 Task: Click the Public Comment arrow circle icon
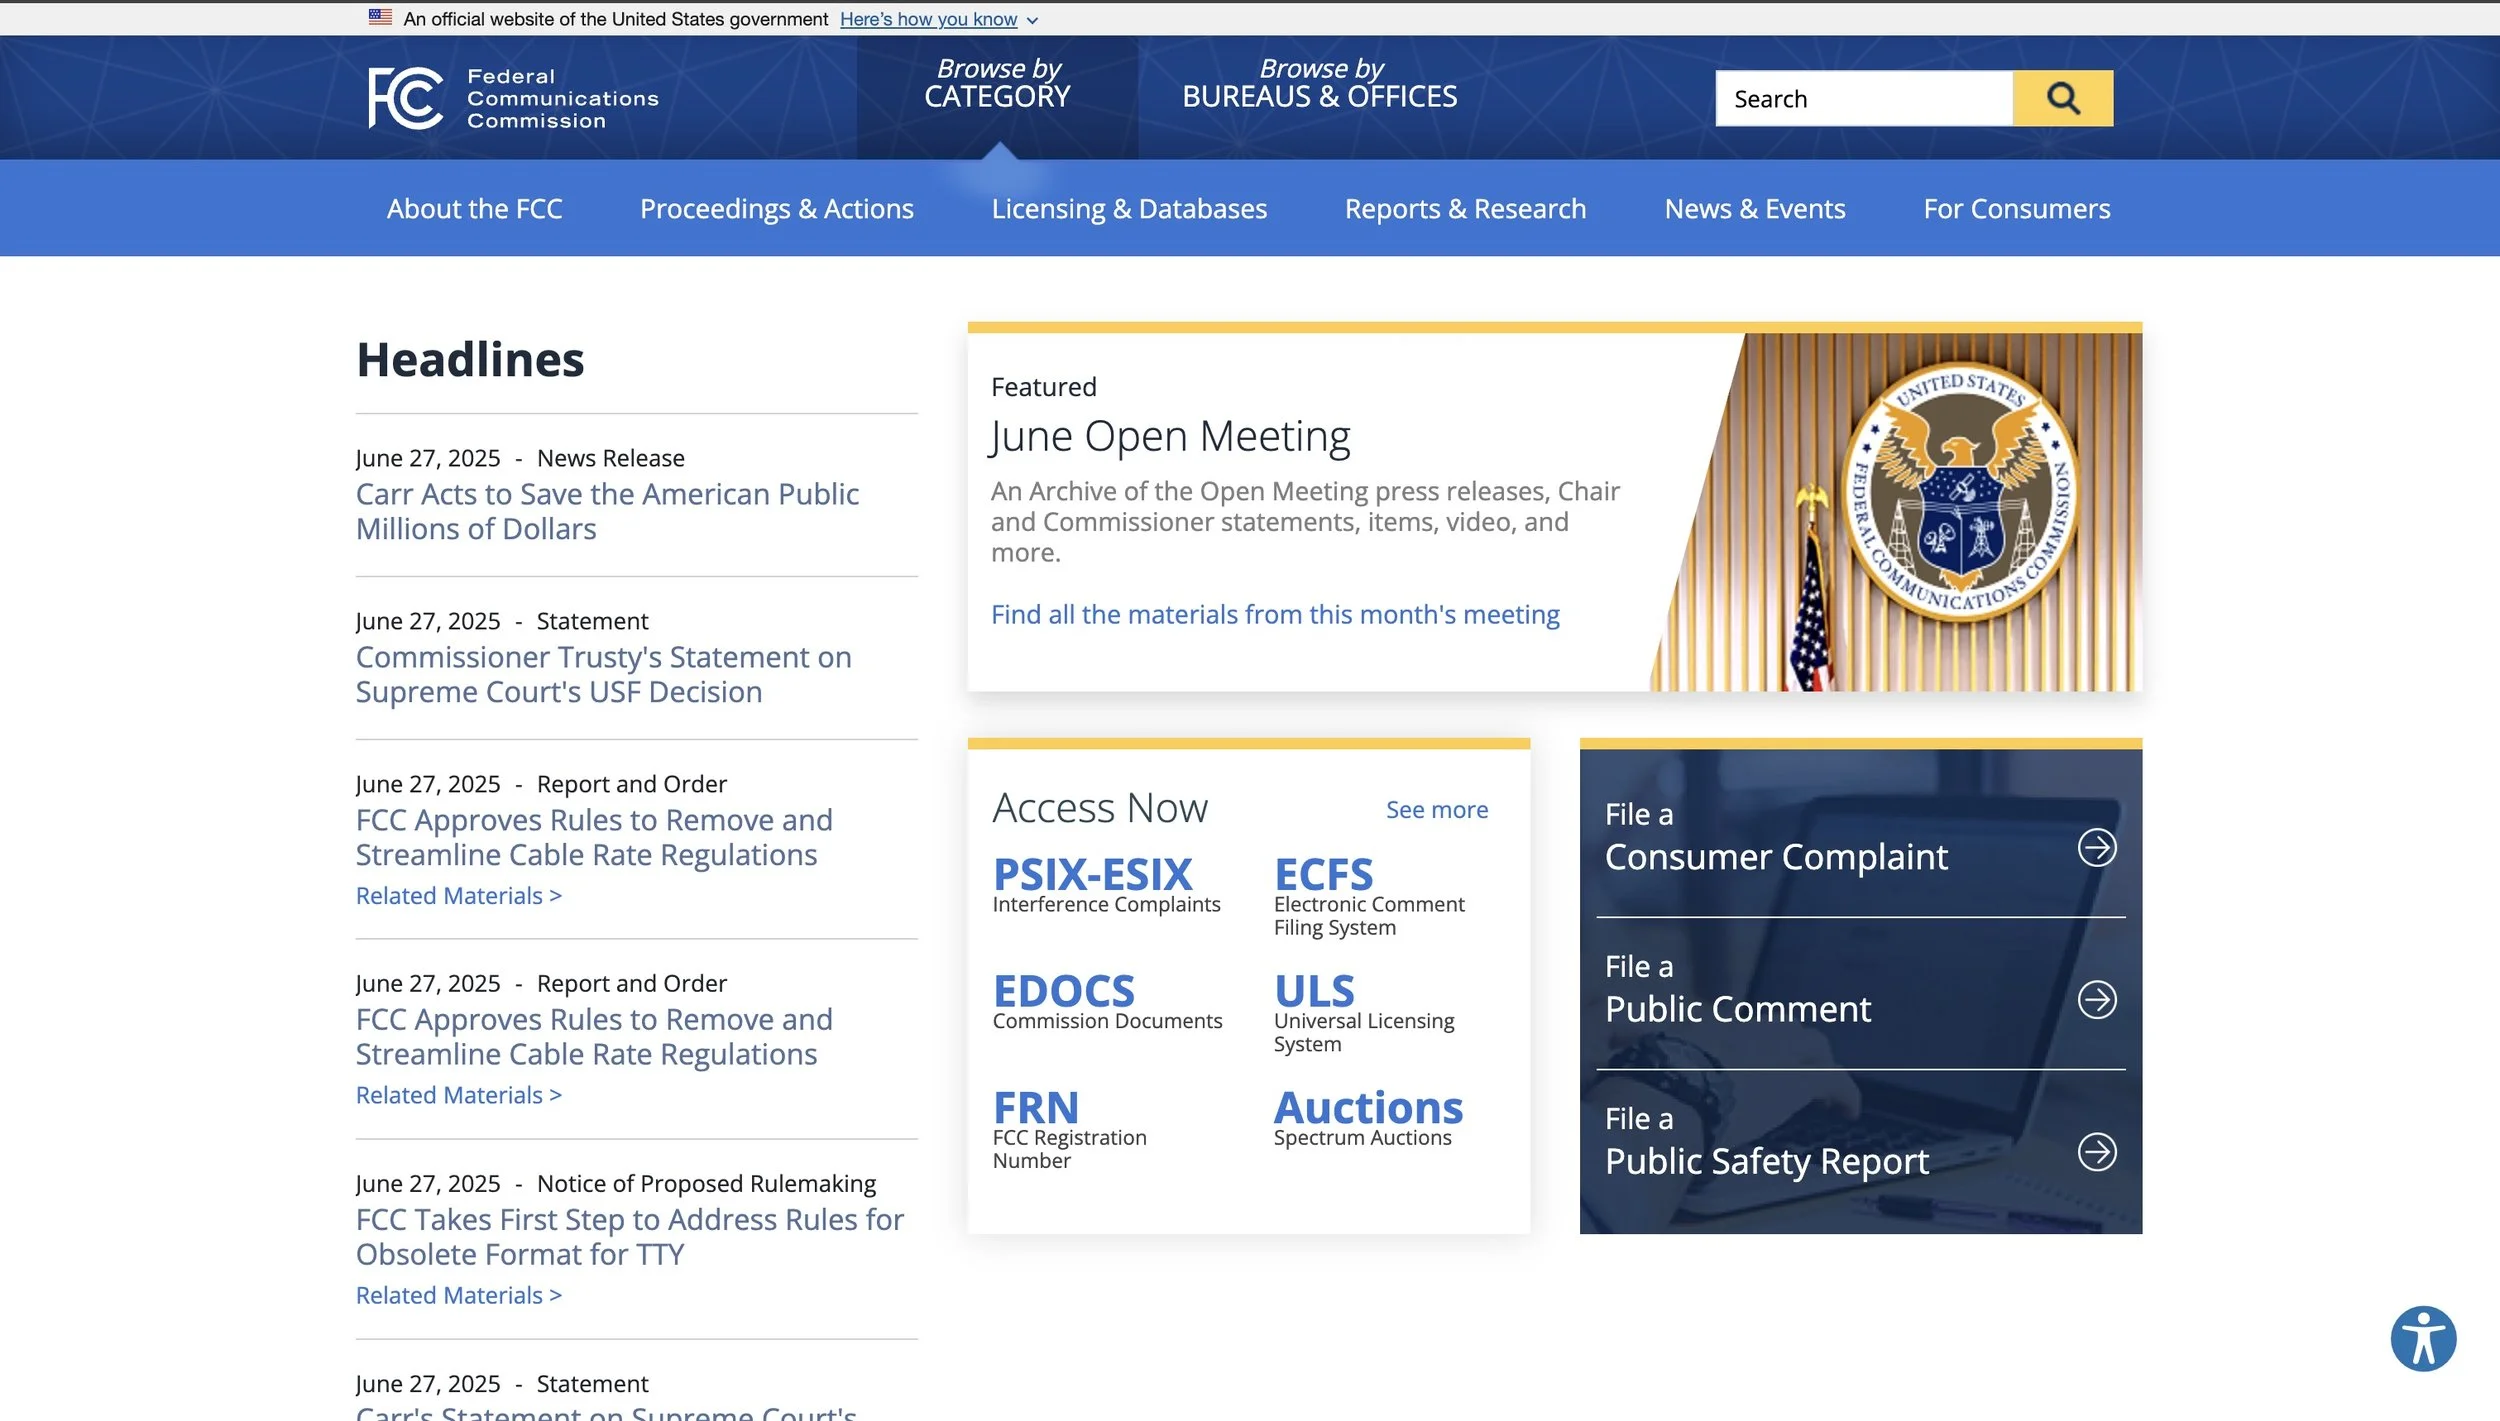(2096, 999)
